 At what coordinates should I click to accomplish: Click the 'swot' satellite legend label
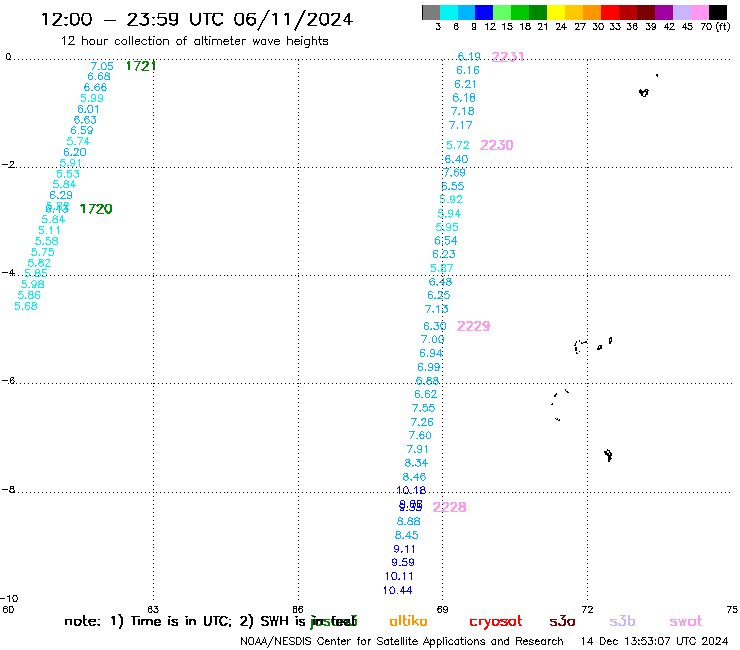click(686, 621)
